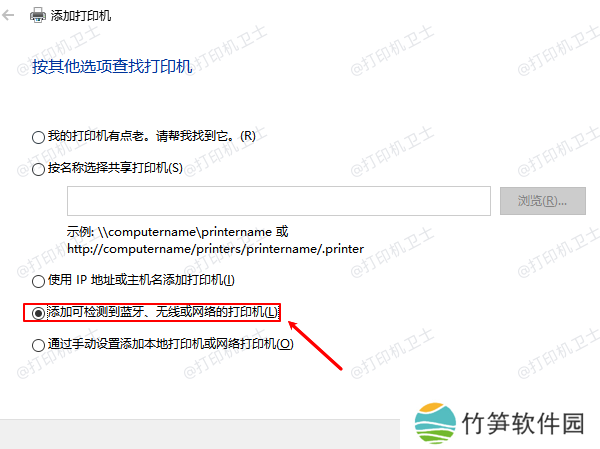Go back using the left arrow icon
The image size is (600, 449).
tap(8, 16)
